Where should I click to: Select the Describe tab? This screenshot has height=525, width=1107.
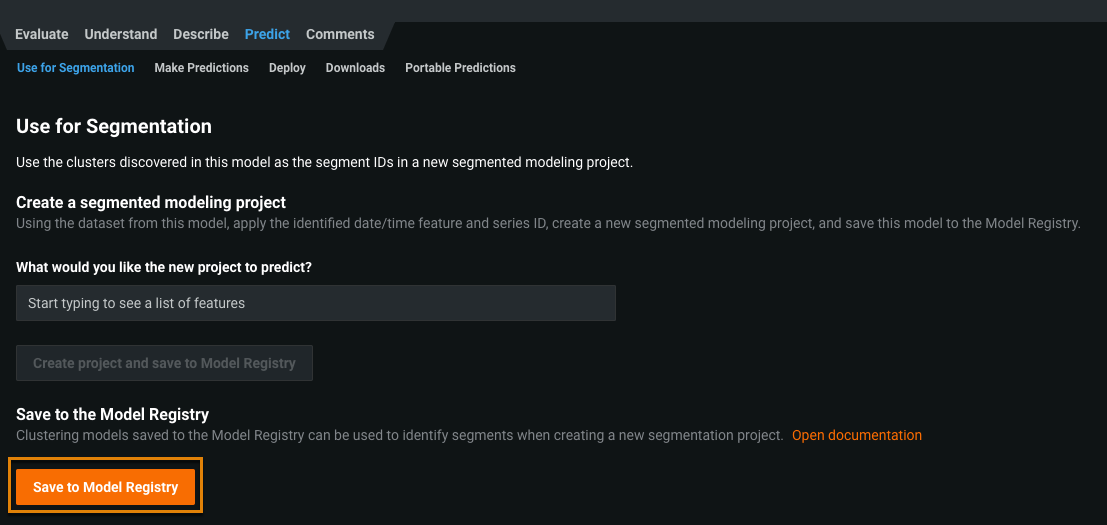(200, 34)
